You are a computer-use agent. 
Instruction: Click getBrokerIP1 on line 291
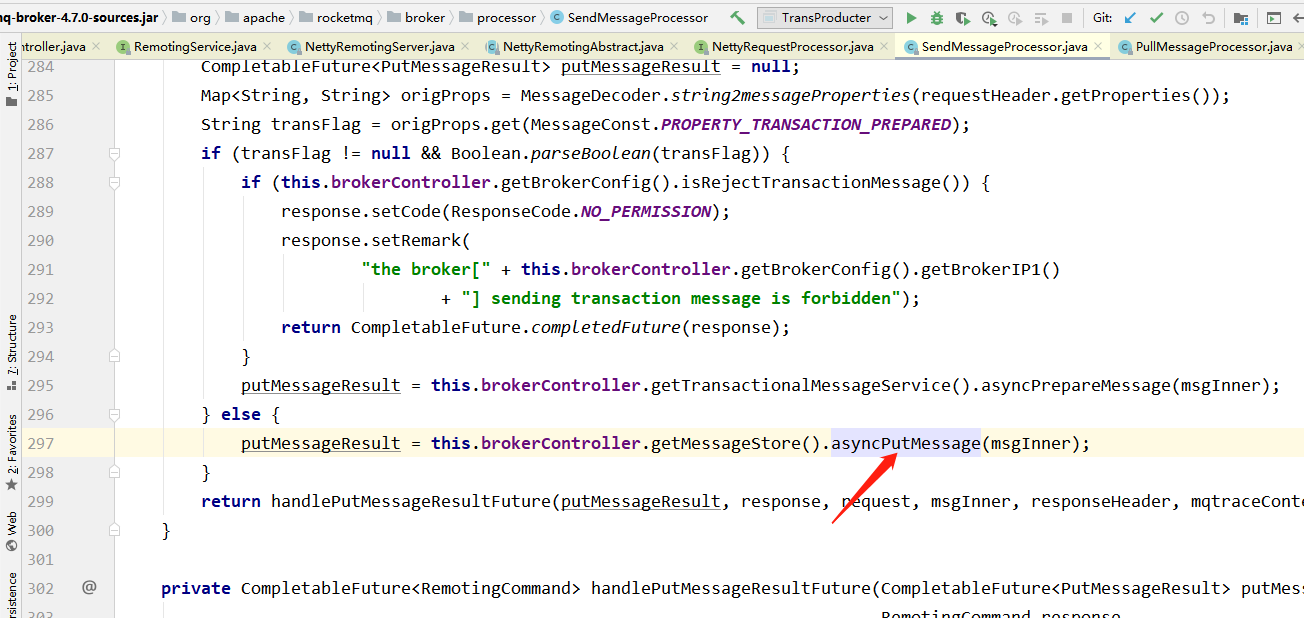981,269
